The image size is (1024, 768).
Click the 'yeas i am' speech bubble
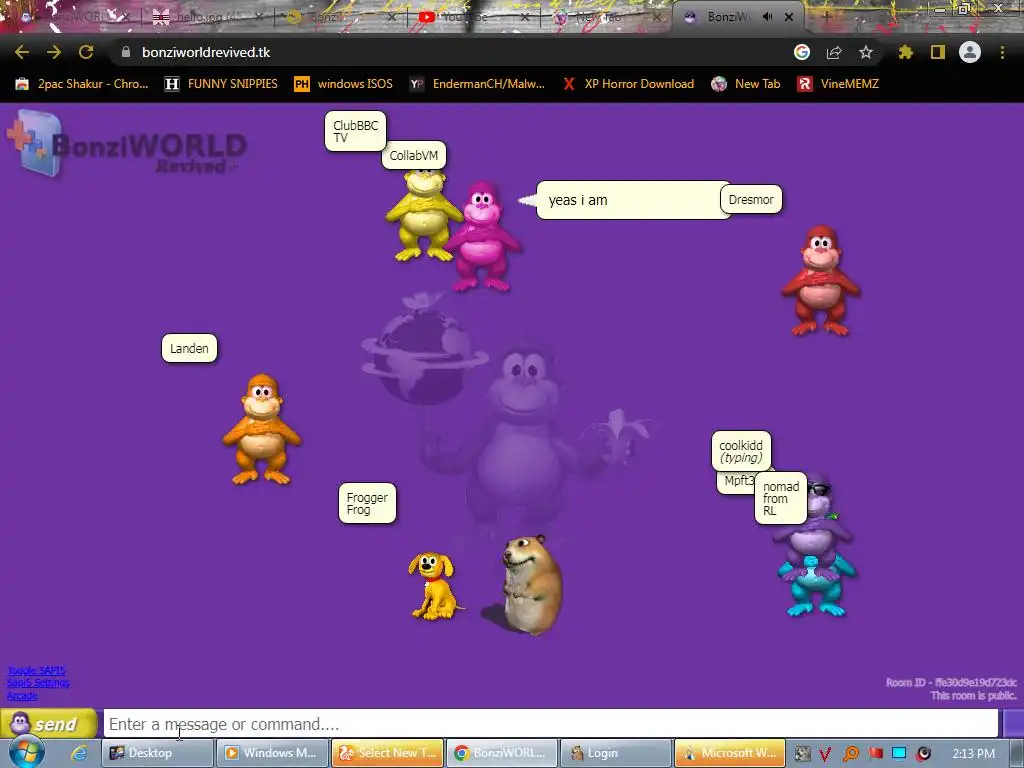coord(627,200)
